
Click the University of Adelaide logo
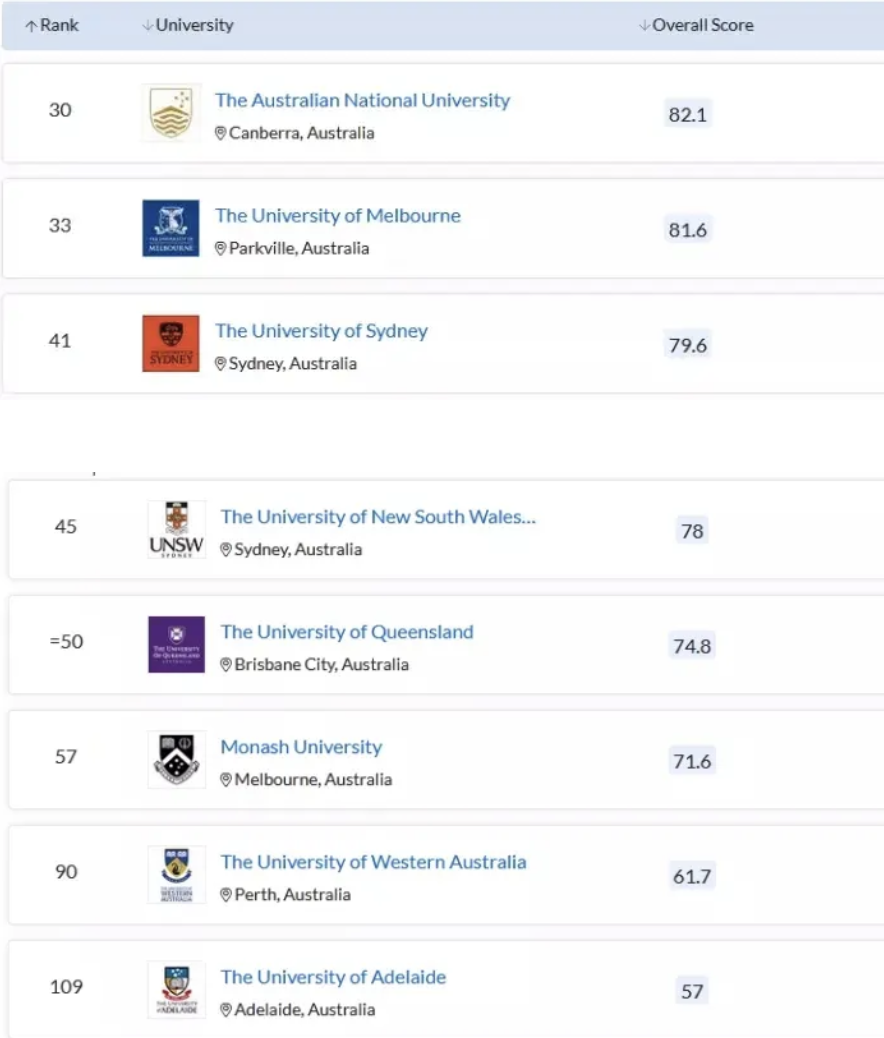177,989
